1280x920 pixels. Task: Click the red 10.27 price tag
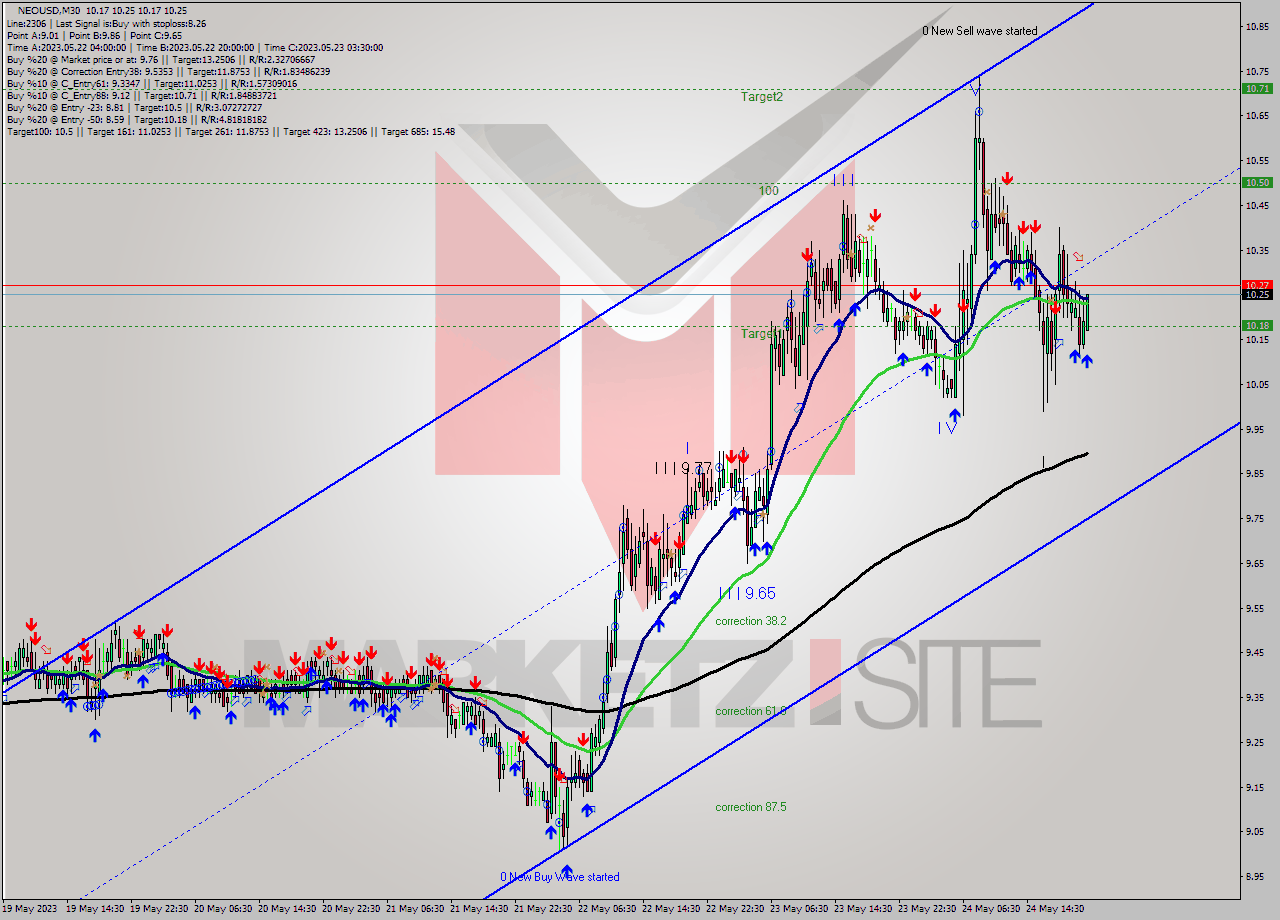click(x=1257, y=285)
